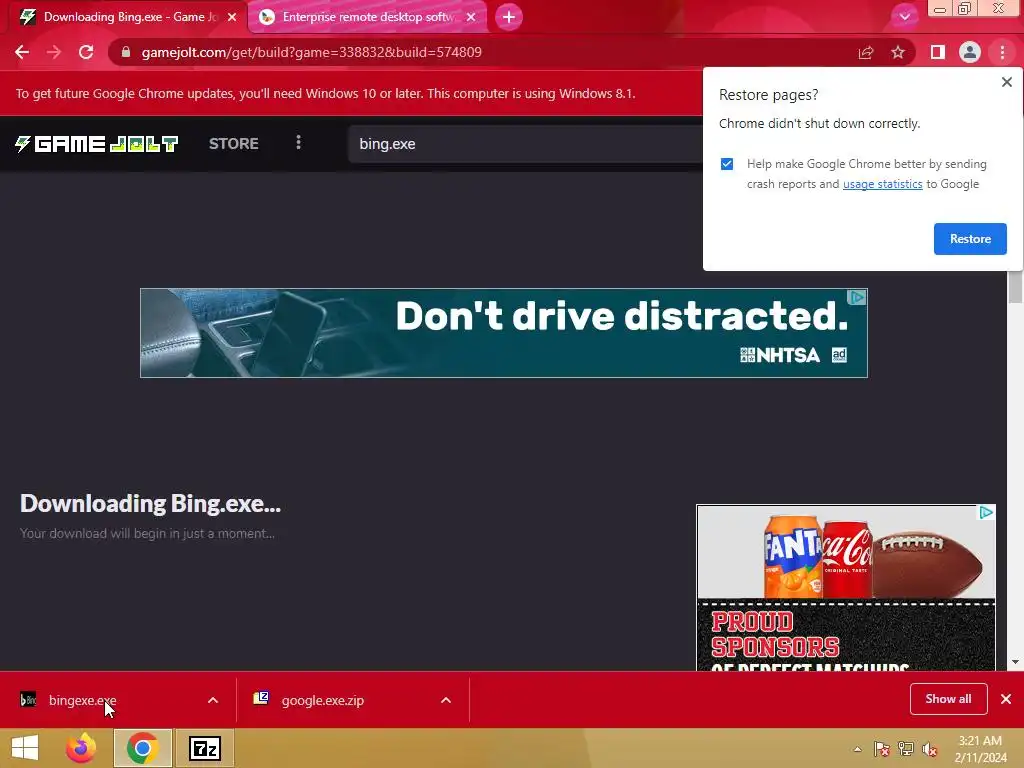Click the Restore button

[970, 239]
